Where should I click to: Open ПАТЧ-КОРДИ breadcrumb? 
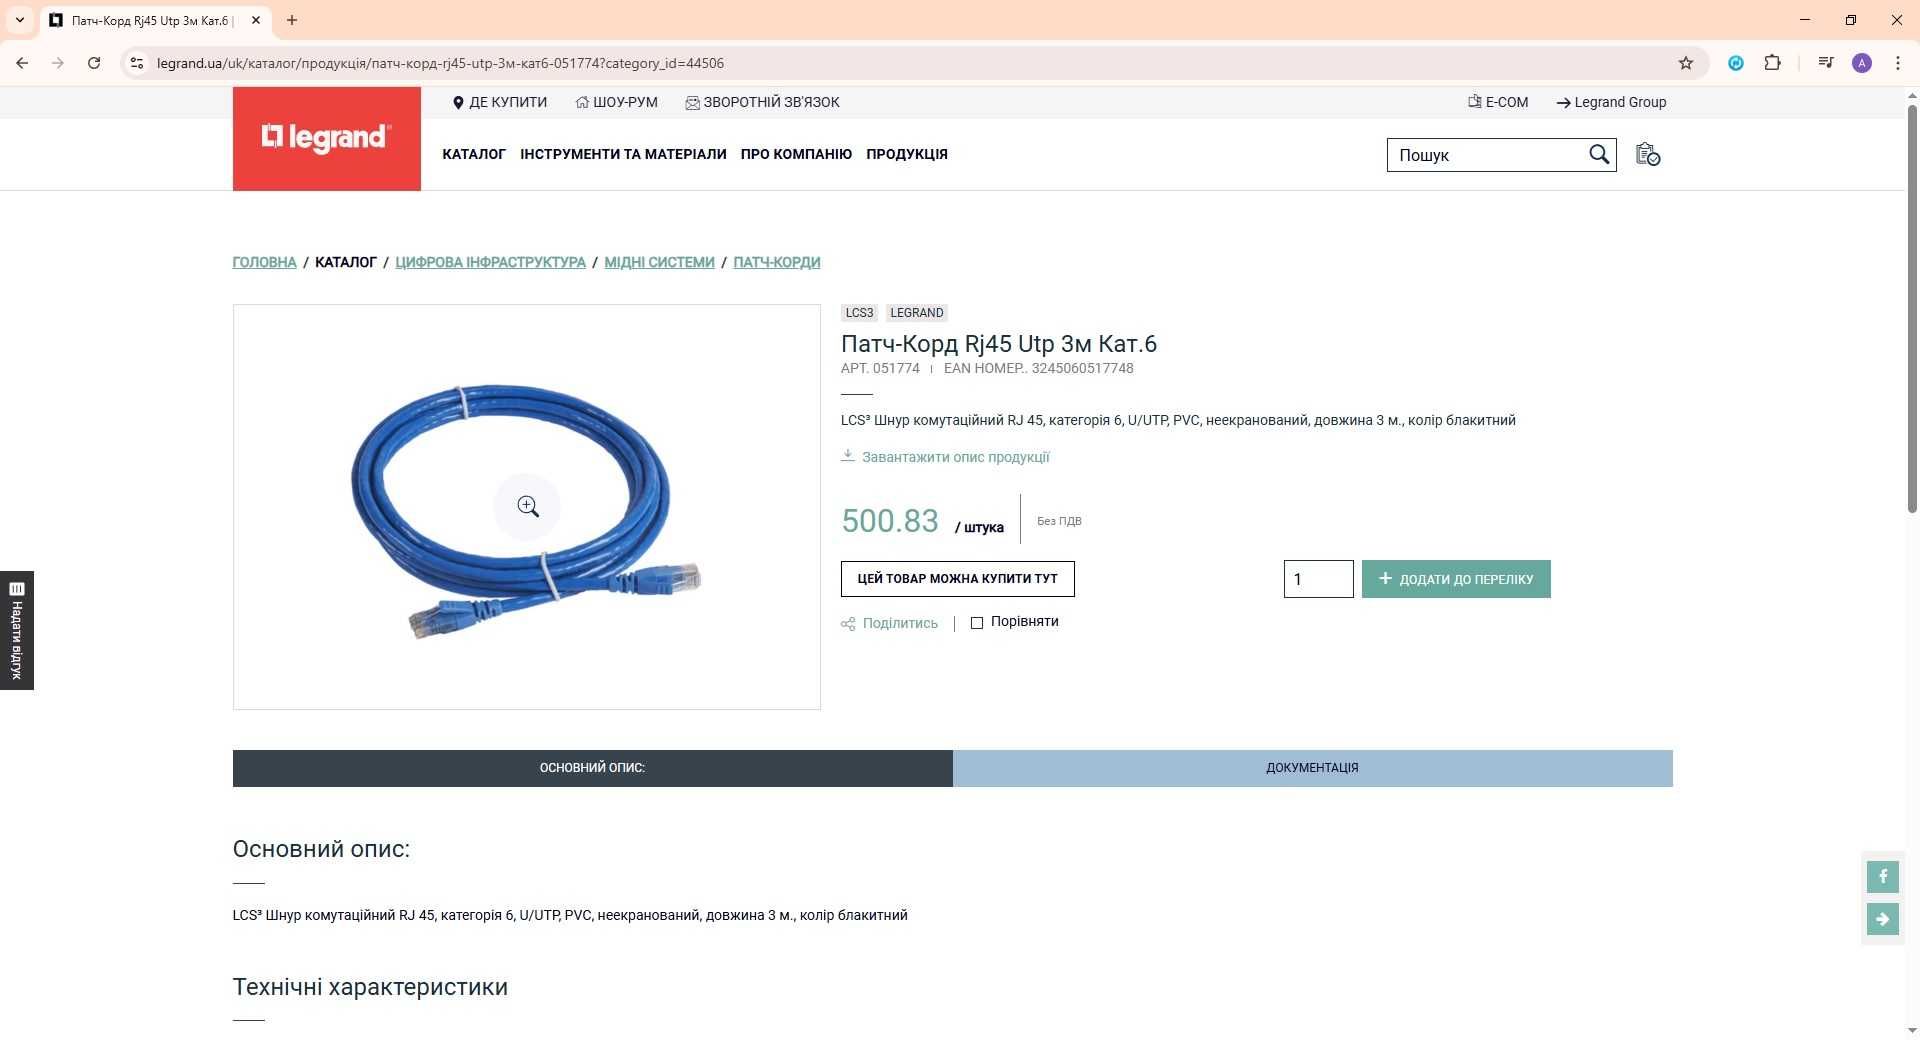coord(776,262)
